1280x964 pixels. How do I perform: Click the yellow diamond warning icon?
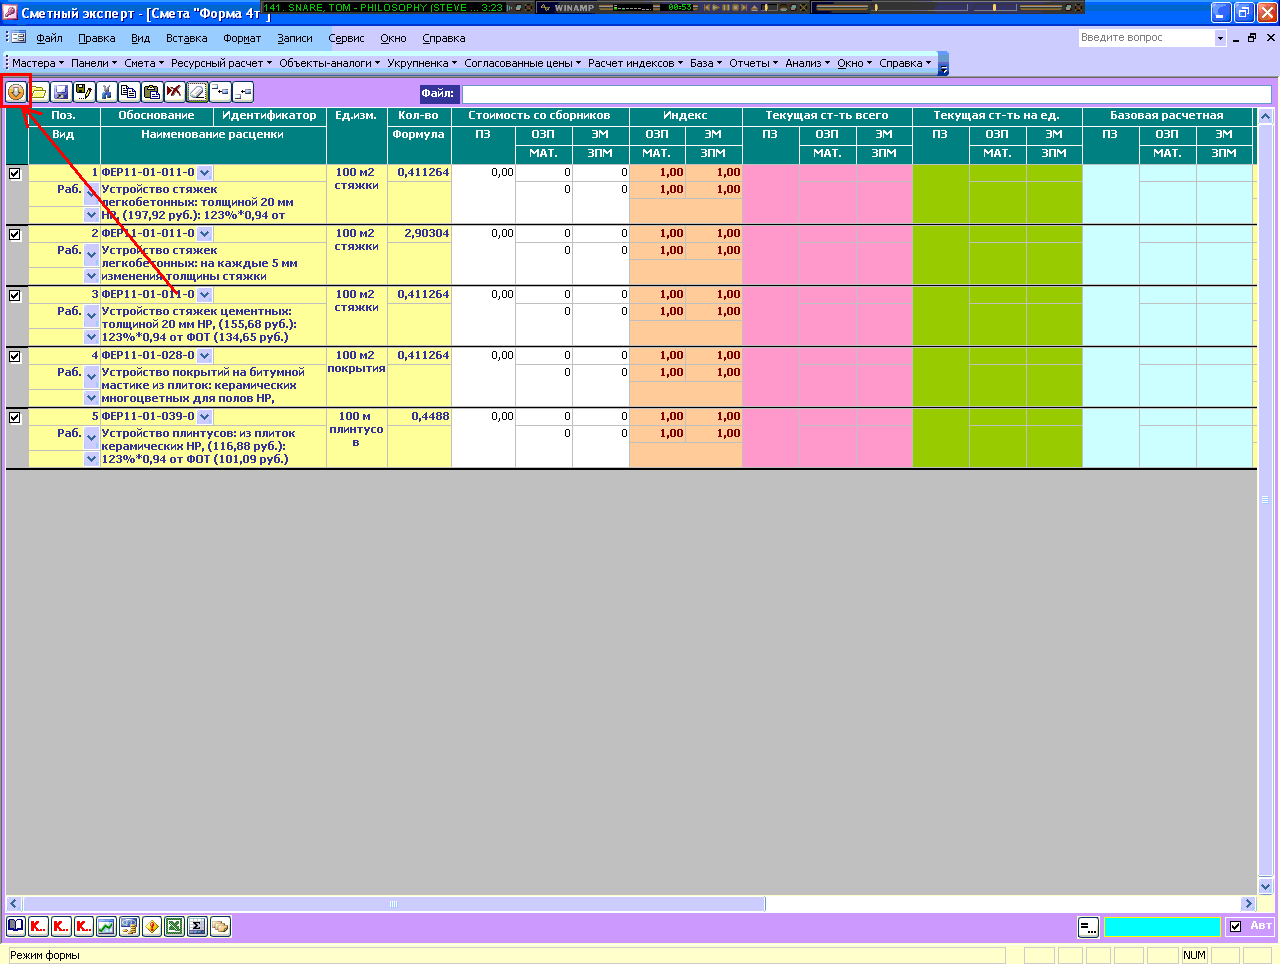coord(152,926)
